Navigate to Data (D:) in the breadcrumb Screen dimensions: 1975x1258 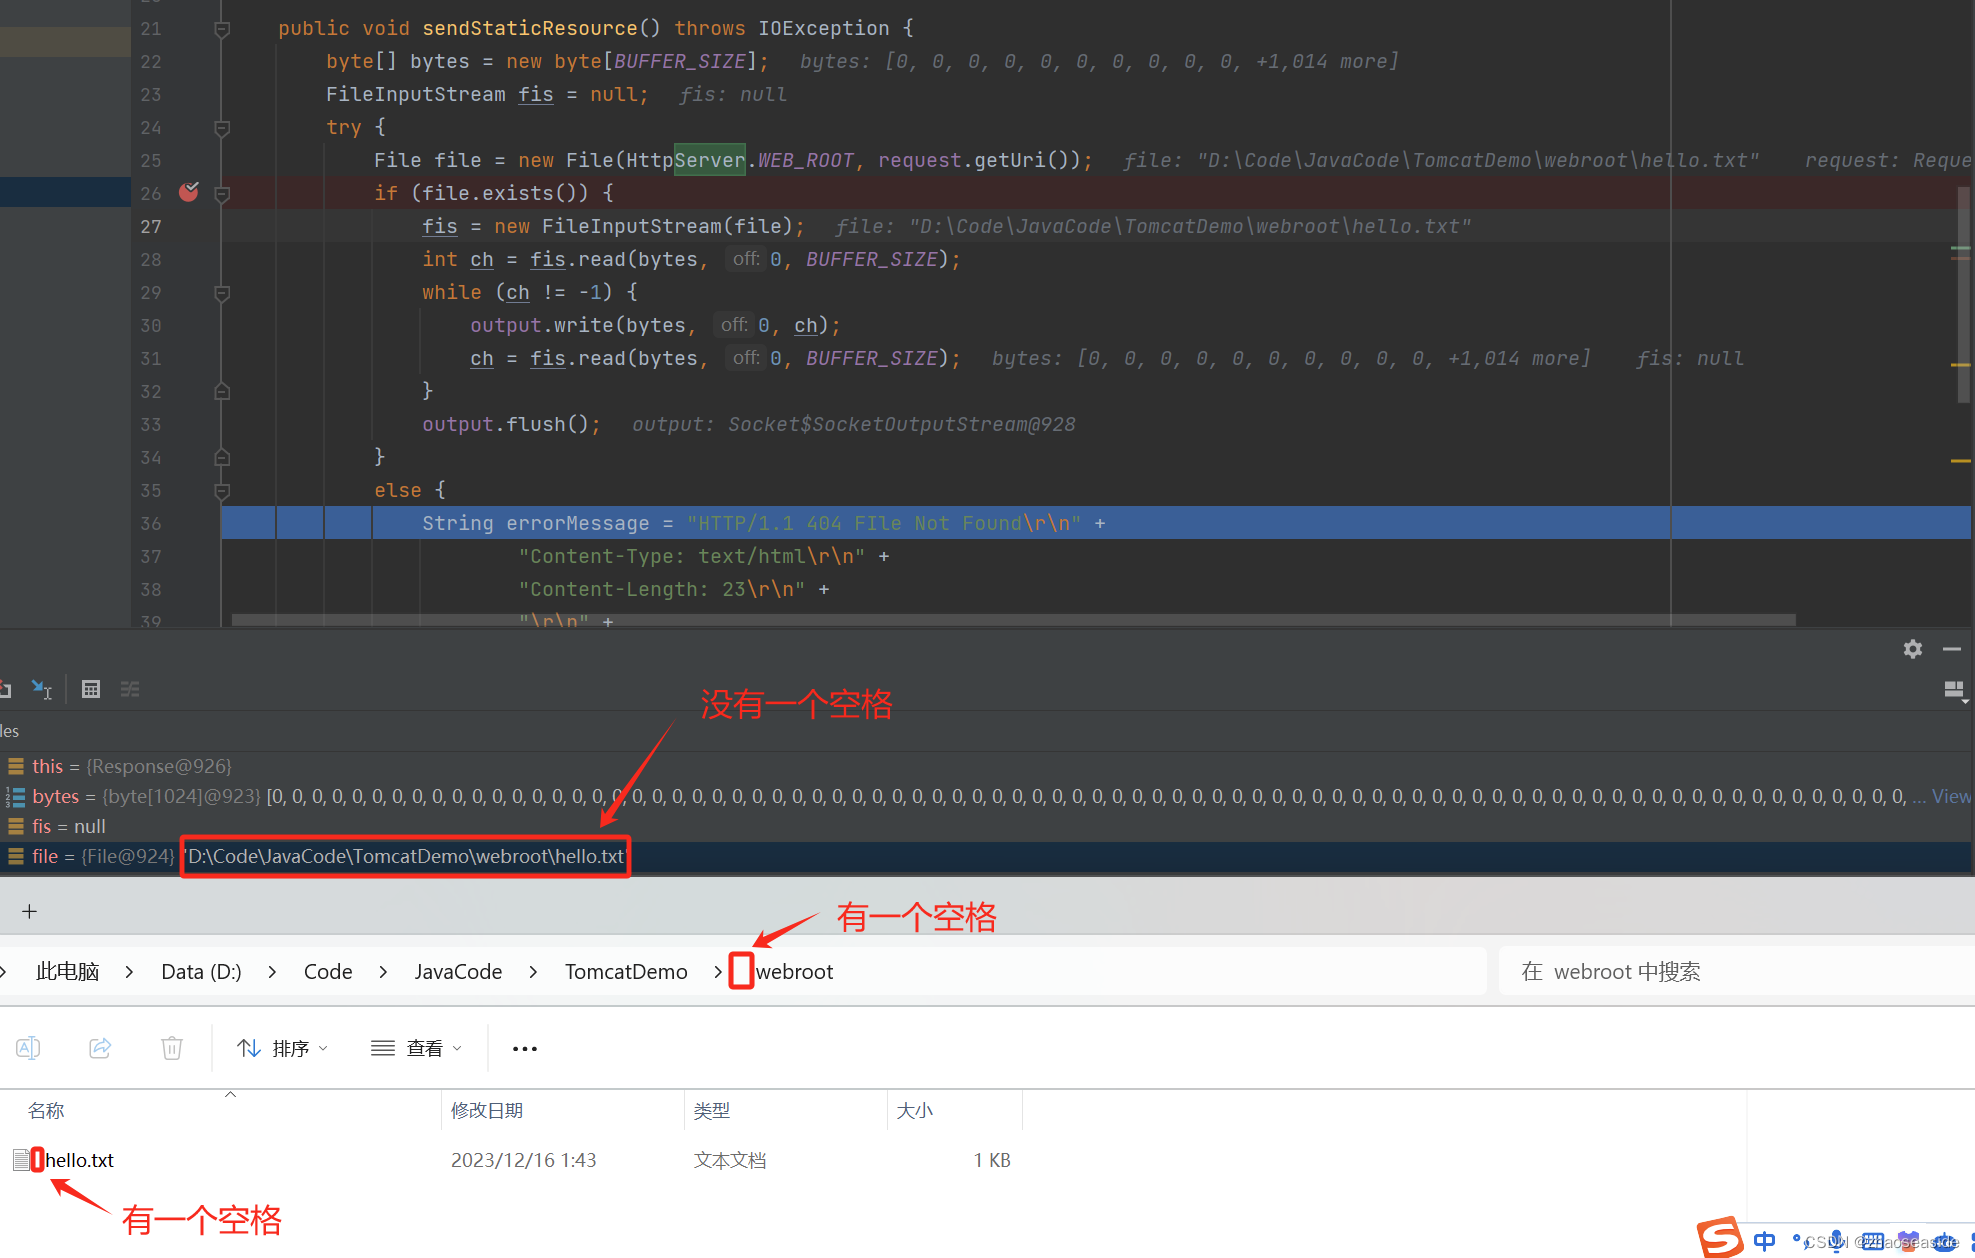[x=201, y=971]
